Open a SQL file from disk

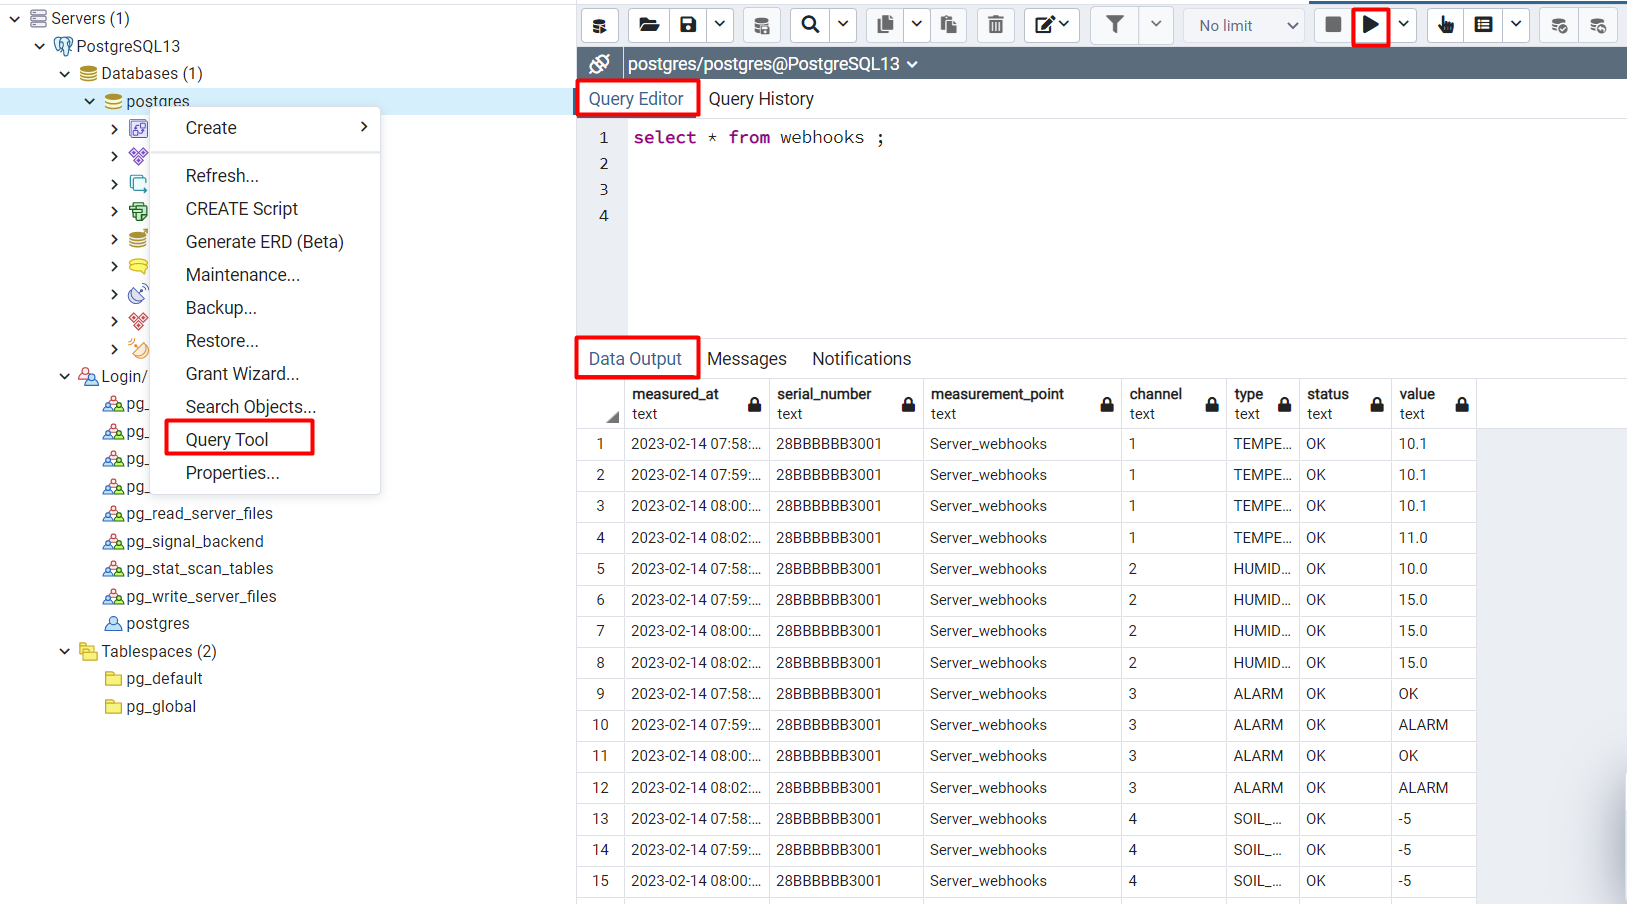tap(648, 25)
